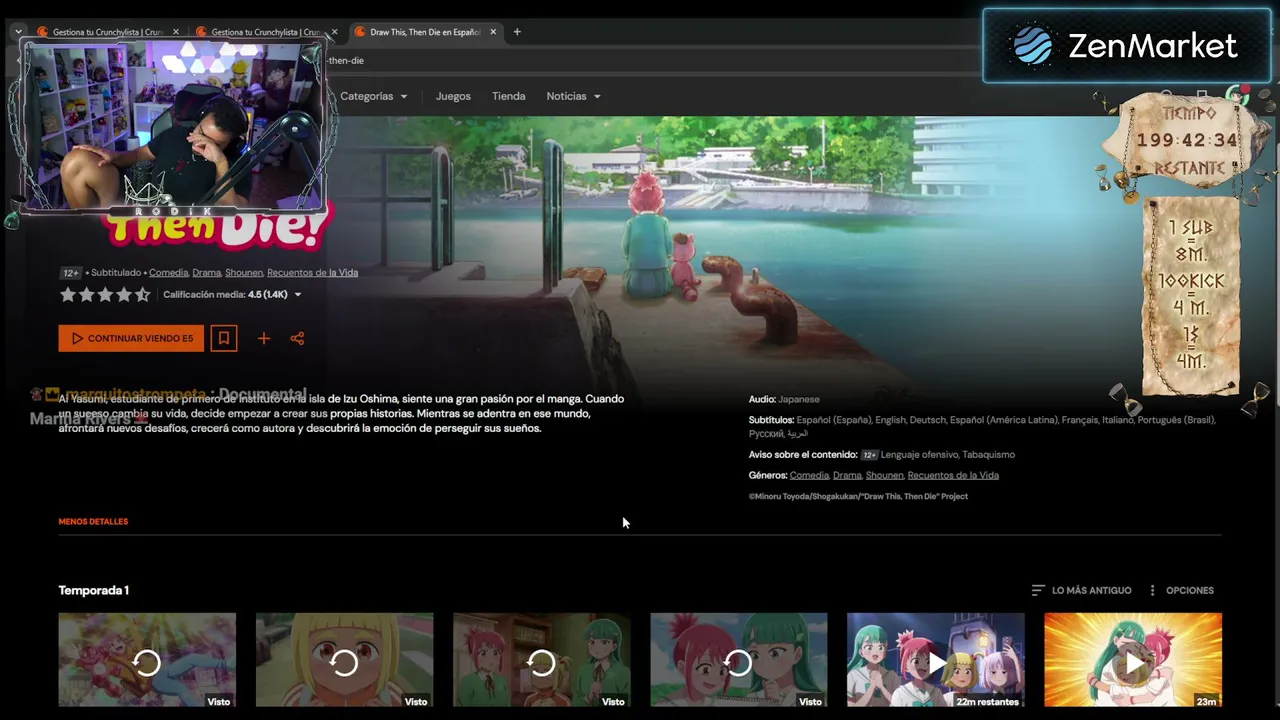1280x720 pixels.
Task: Play the episode with 22m restantes
Action: pos(936,662)
